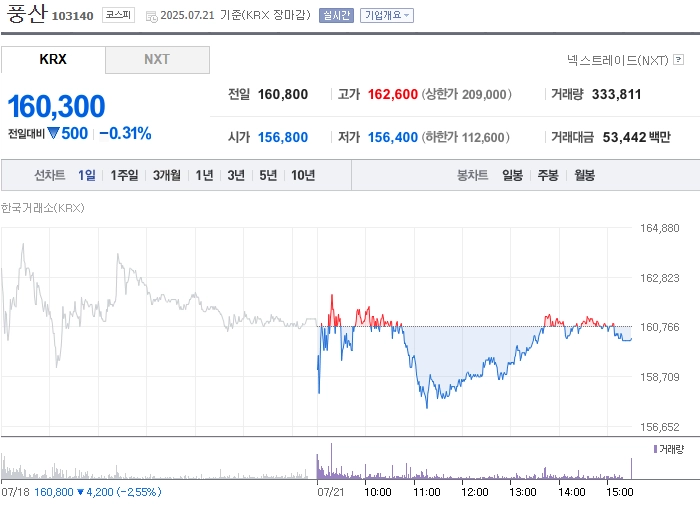Click the 14:00 time axis label
Viewport: 700px width, 505px height.
(572, 492)
